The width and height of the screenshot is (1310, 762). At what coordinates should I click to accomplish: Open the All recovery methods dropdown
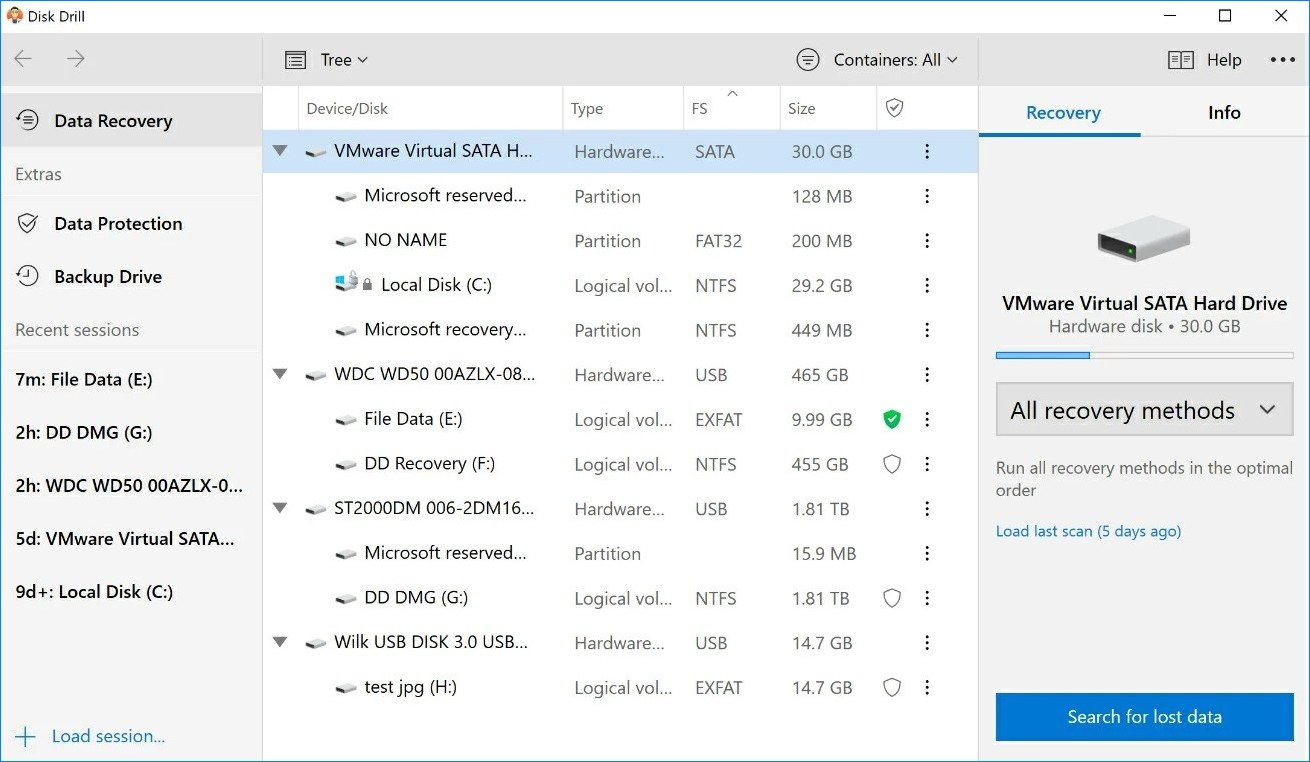(1143, 409)
